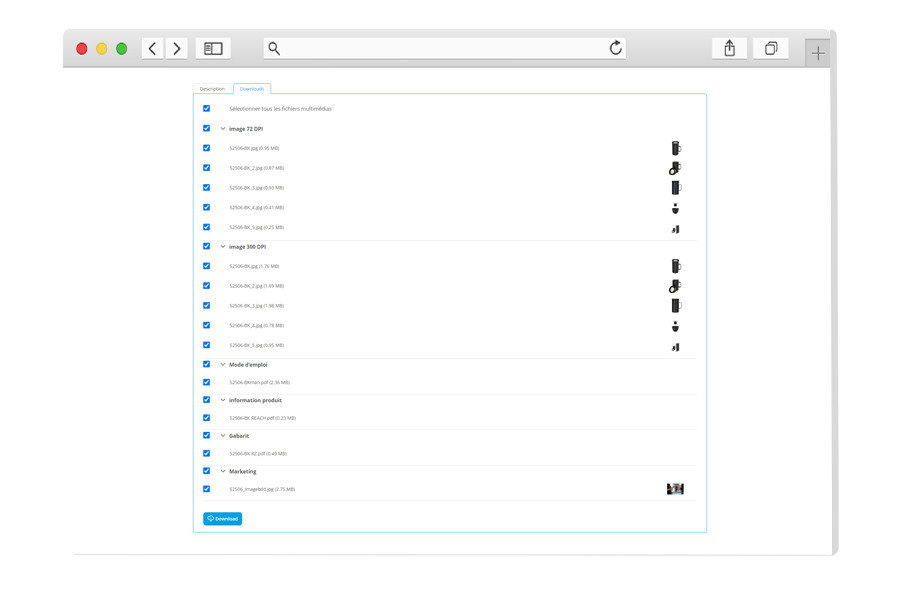Click the browser back arrow icon
Screen dimensions: 900x600
click(152, 47)
